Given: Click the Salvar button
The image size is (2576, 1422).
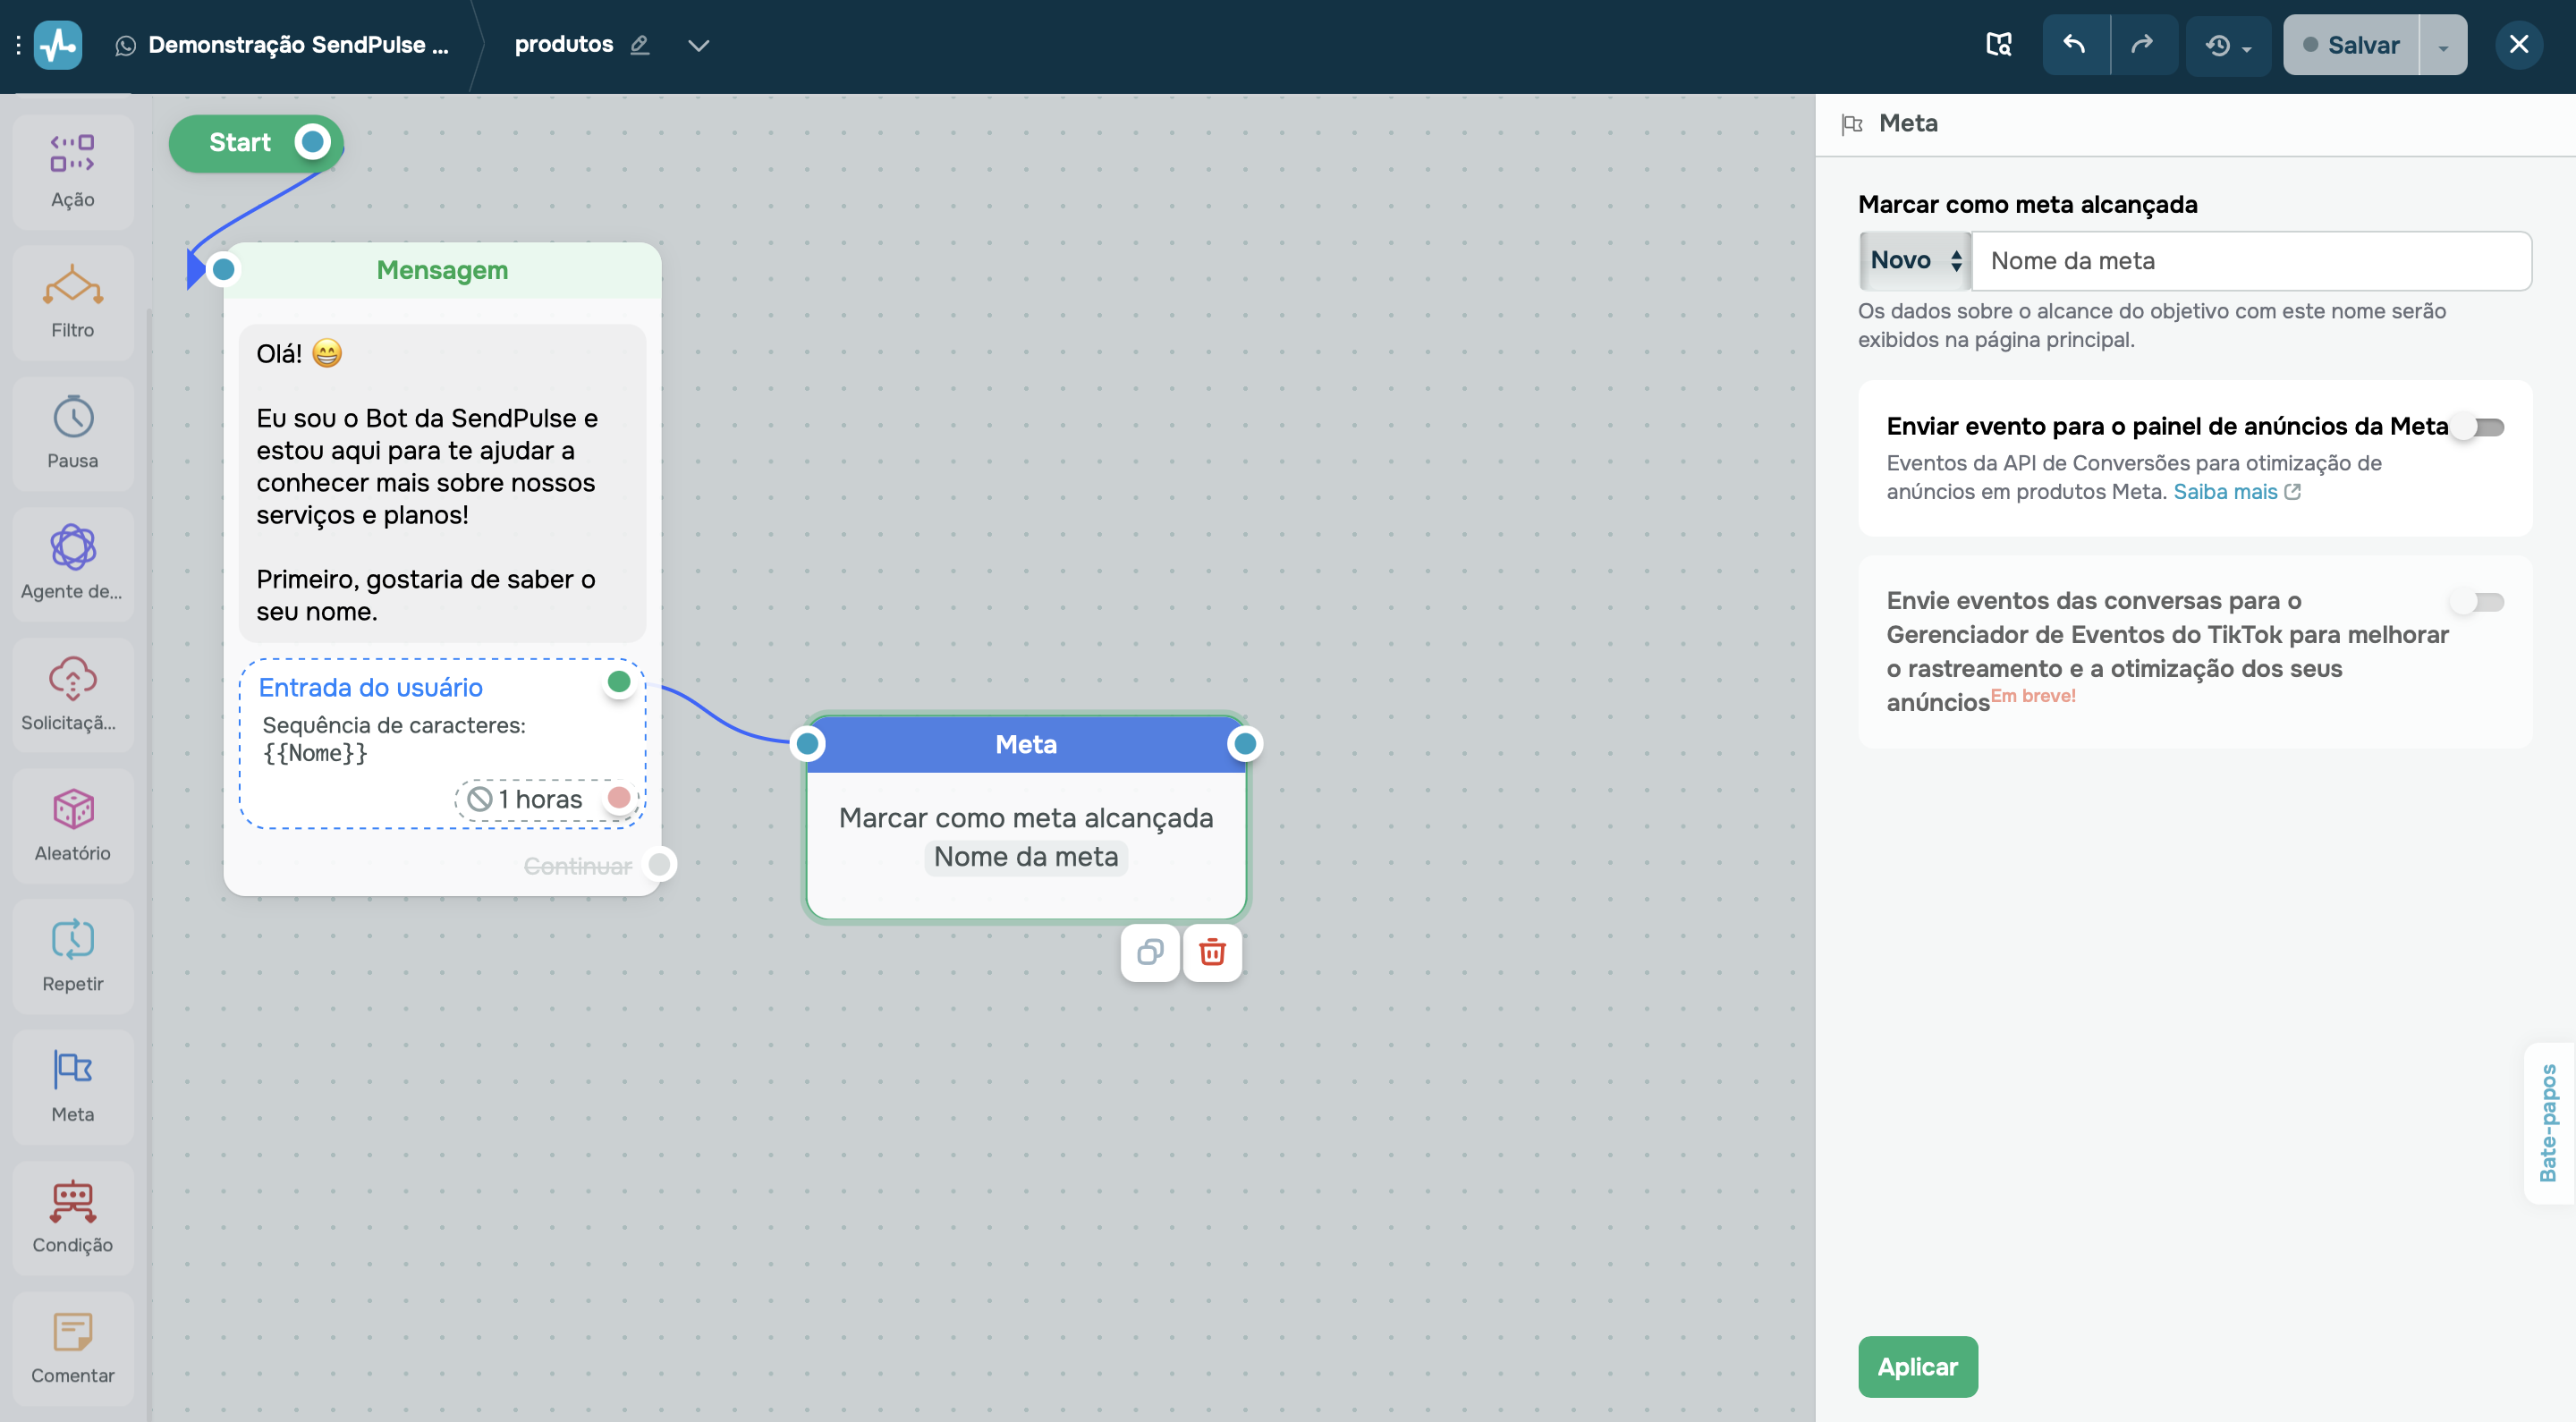Looking at the screenshot, I should point(2351,45).
